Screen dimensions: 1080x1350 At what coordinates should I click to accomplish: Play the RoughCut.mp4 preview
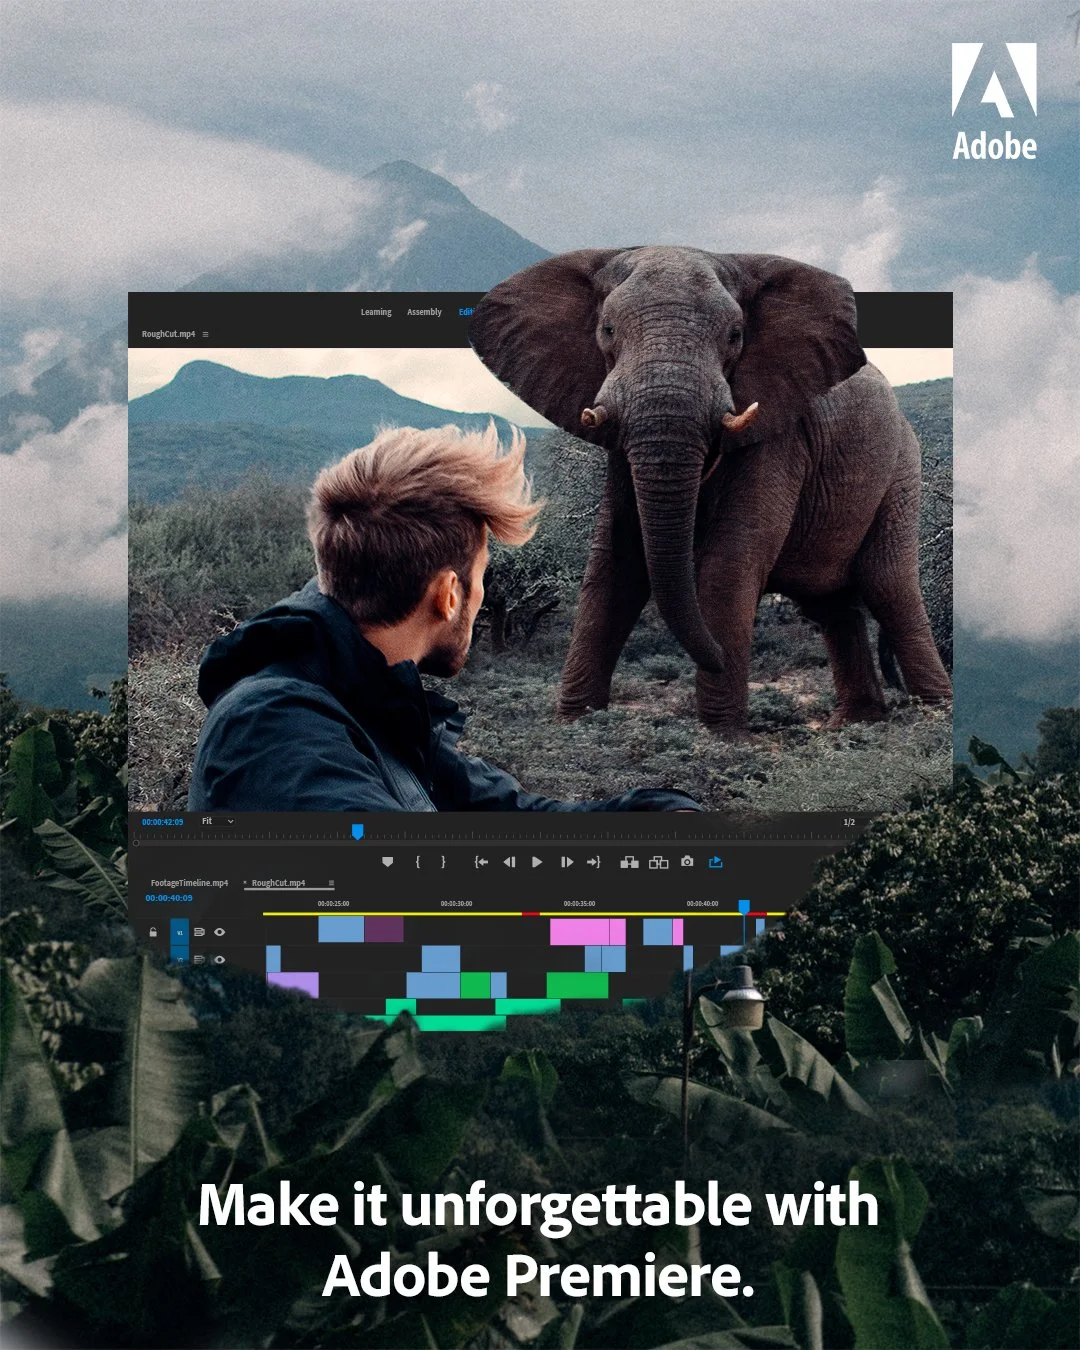pos(537,862)
